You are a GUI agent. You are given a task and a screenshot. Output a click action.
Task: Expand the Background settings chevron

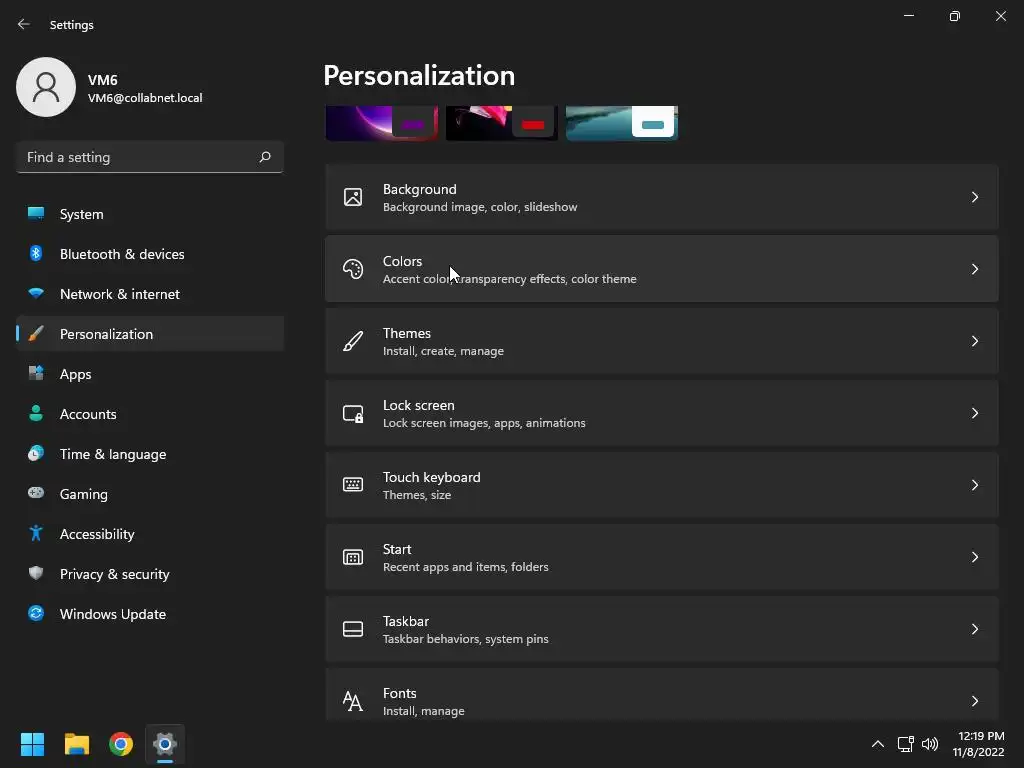click(x=975, y=197)
